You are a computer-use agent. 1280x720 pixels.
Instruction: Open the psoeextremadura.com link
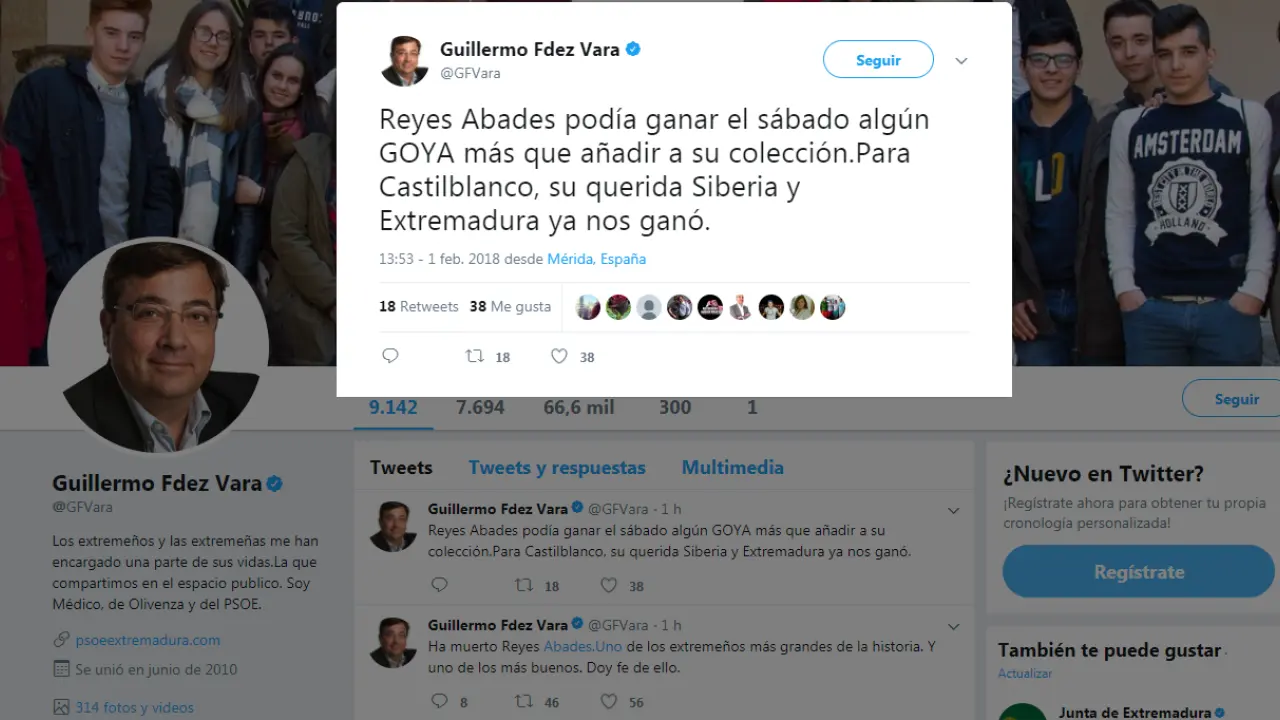pyautogui.click(x=148, y=640)
